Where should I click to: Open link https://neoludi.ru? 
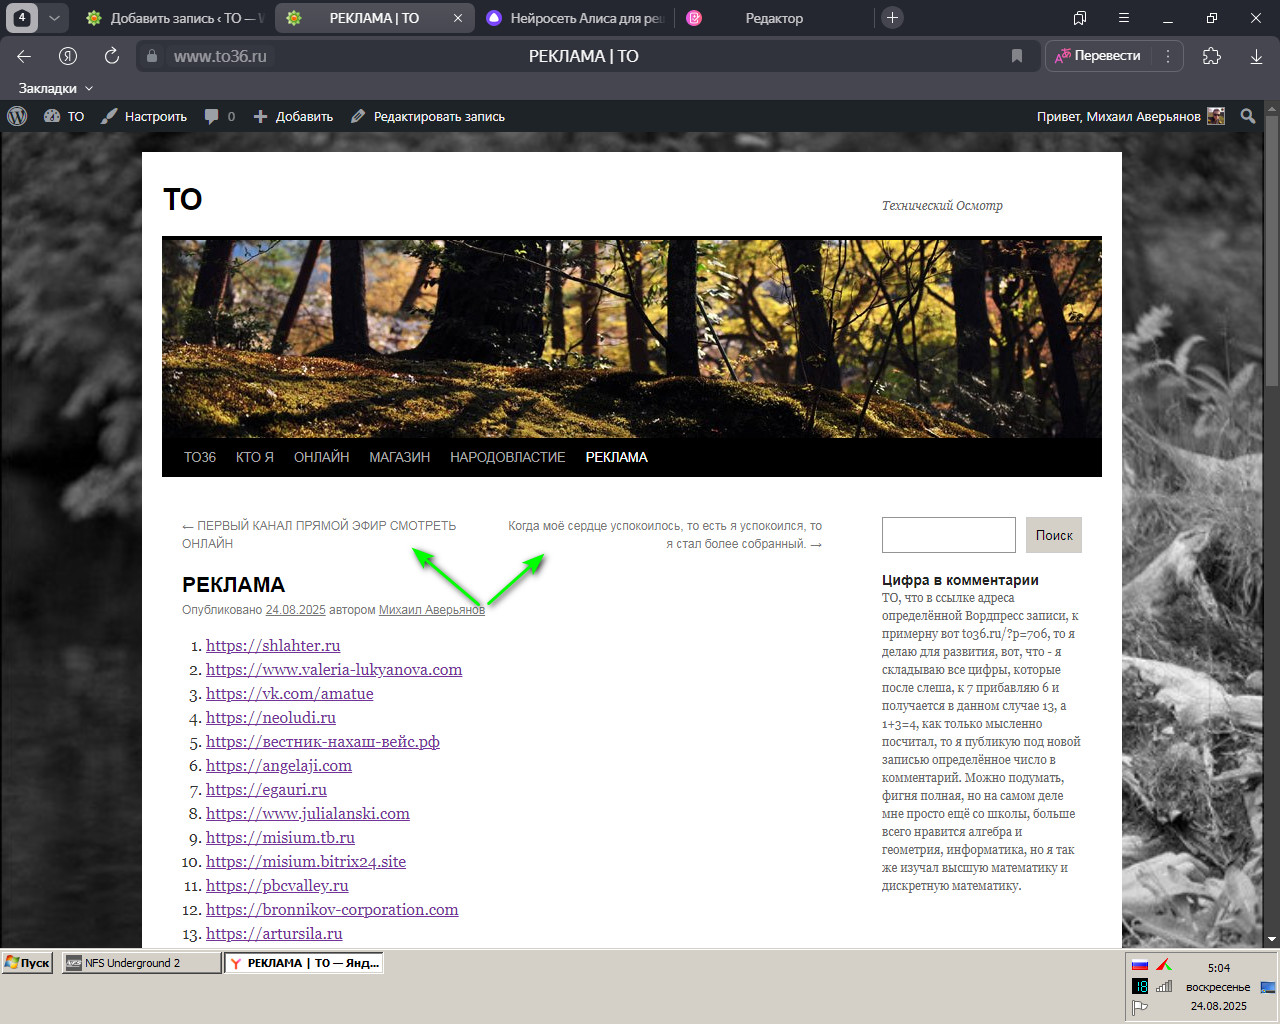(271, 718)
